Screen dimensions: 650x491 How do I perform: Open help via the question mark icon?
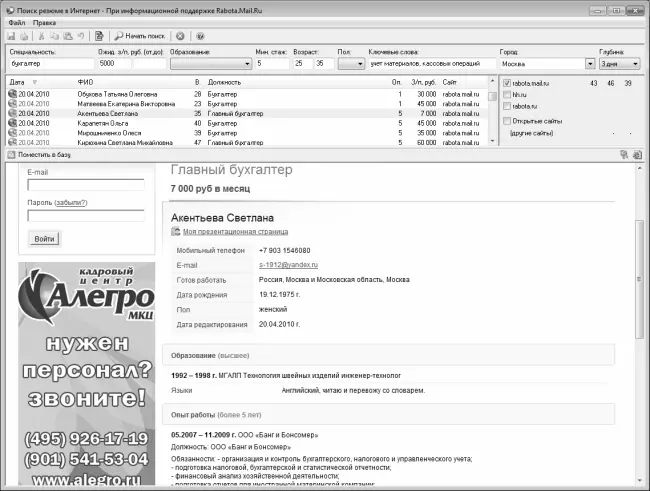tap(200, 35)
